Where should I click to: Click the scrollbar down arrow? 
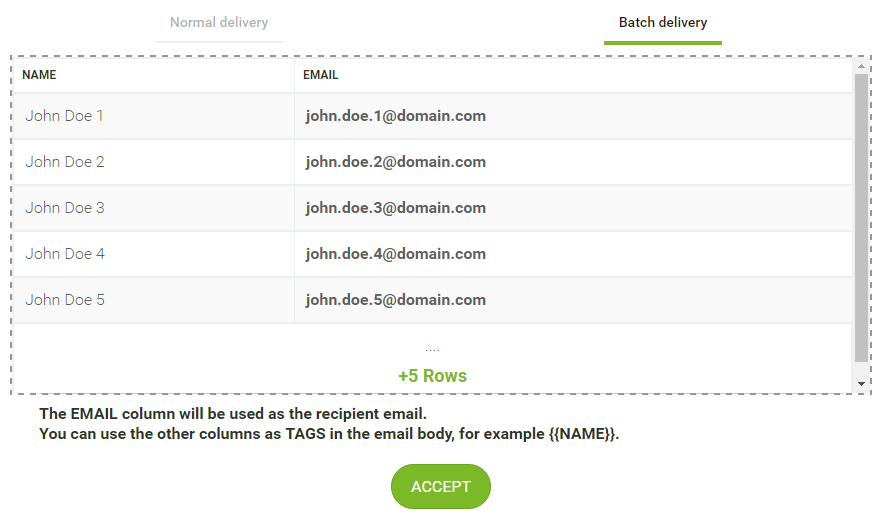point(861,384)
